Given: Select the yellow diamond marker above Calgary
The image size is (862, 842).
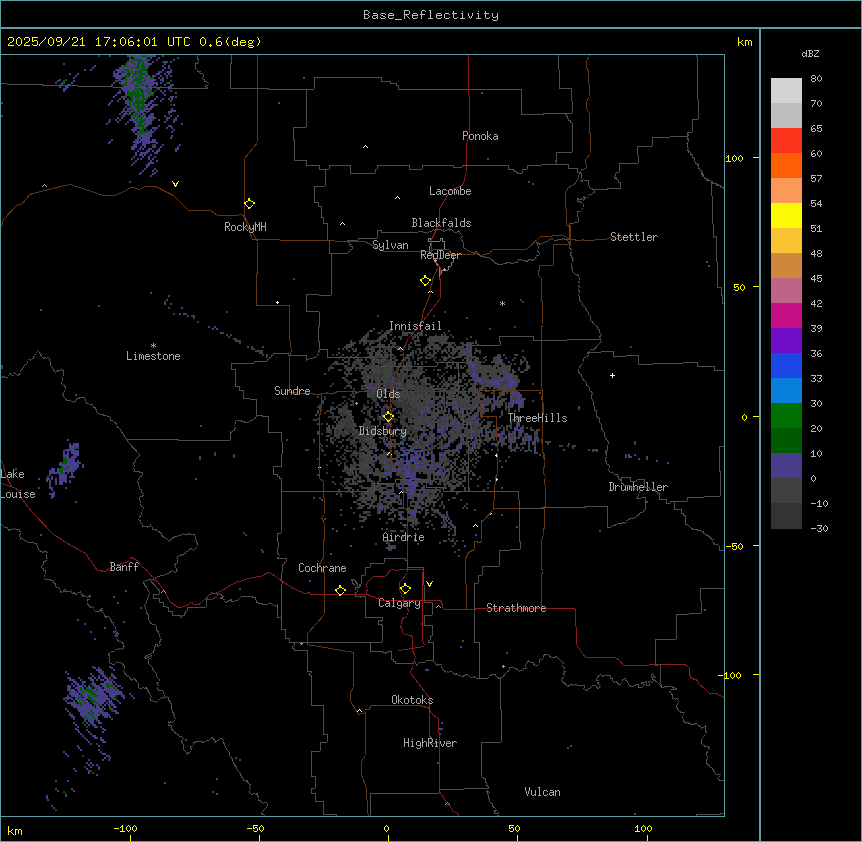Looking at the screenshot, I should tap(405, 589).
